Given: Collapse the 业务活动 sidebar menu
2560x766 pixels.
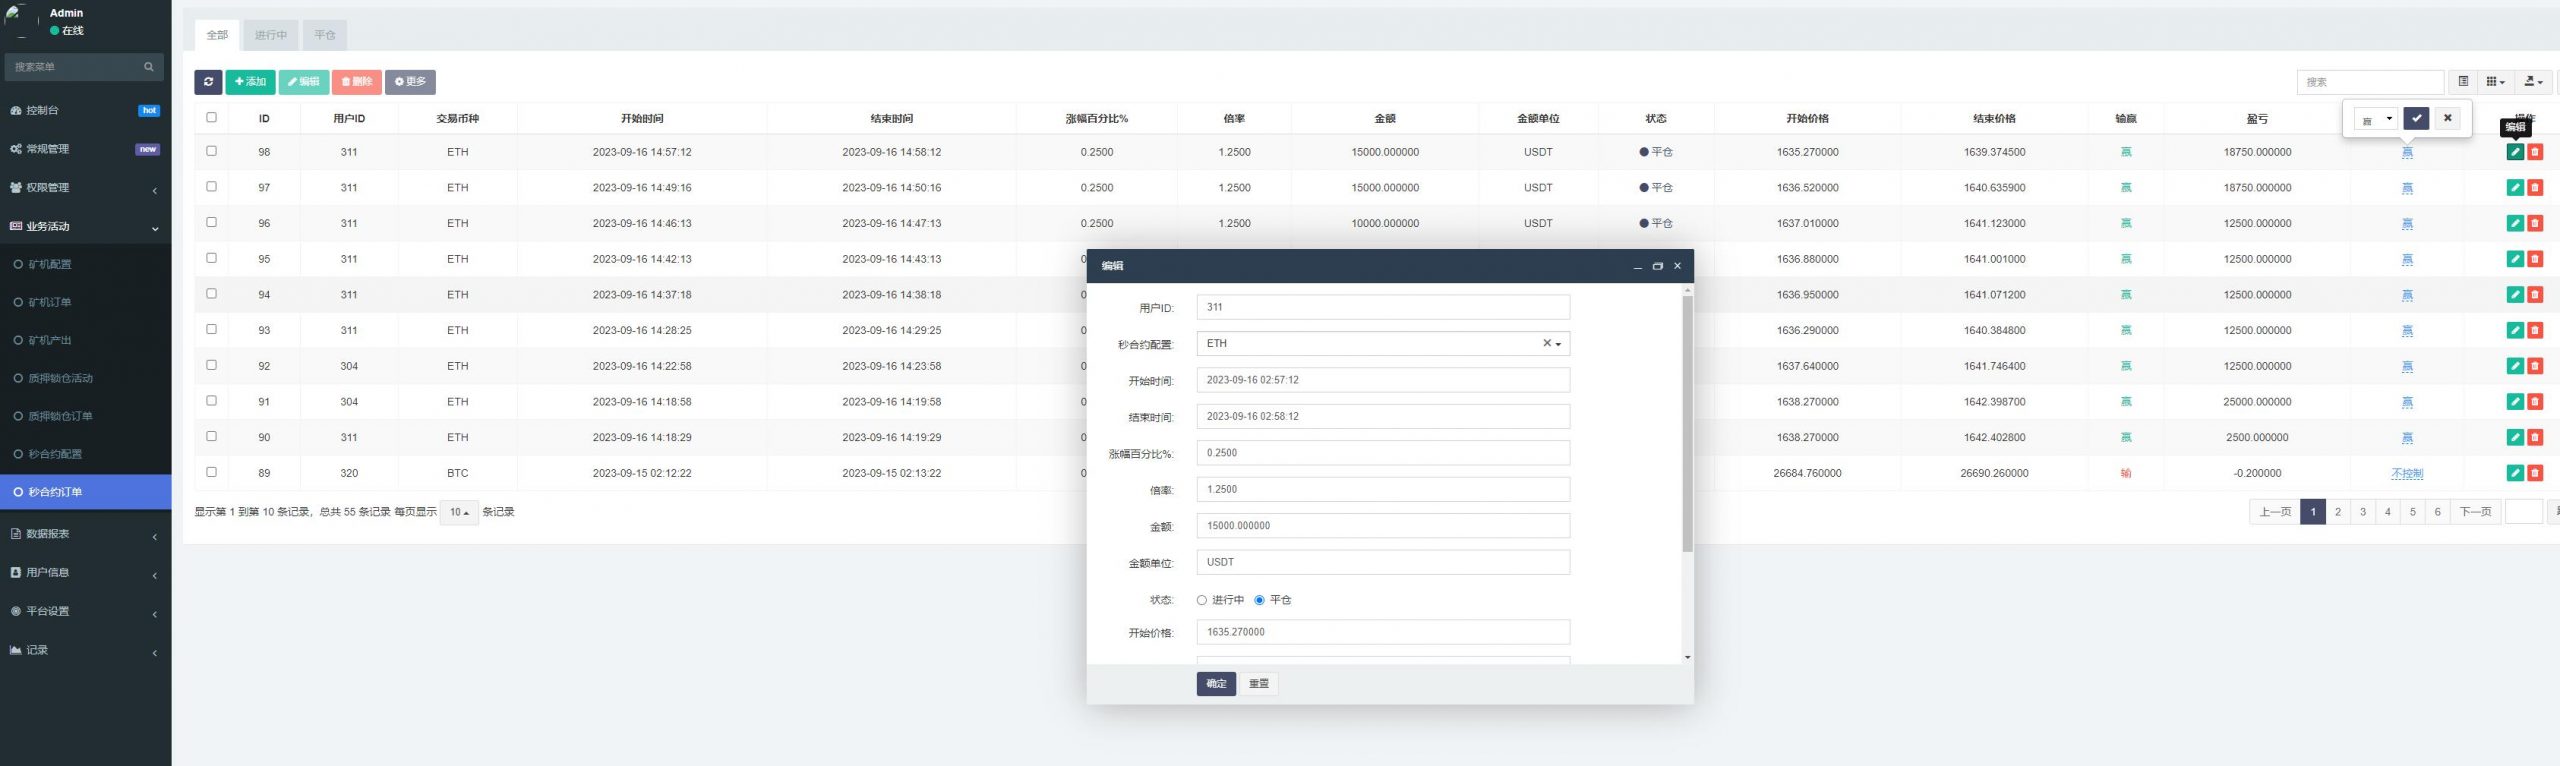Looking at the screenshot, I should pyautogui.click(x=85, y=227).
